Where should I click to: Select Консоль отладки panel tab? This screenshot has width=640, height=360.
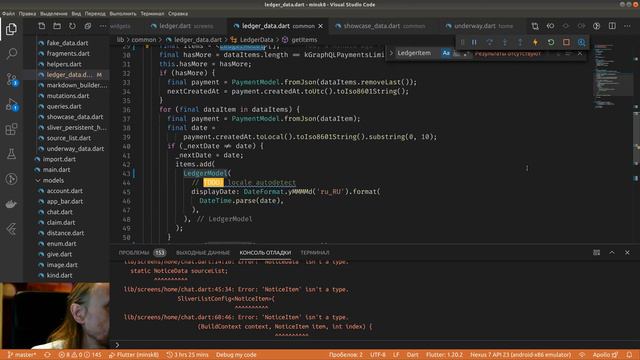pos(265,253)
